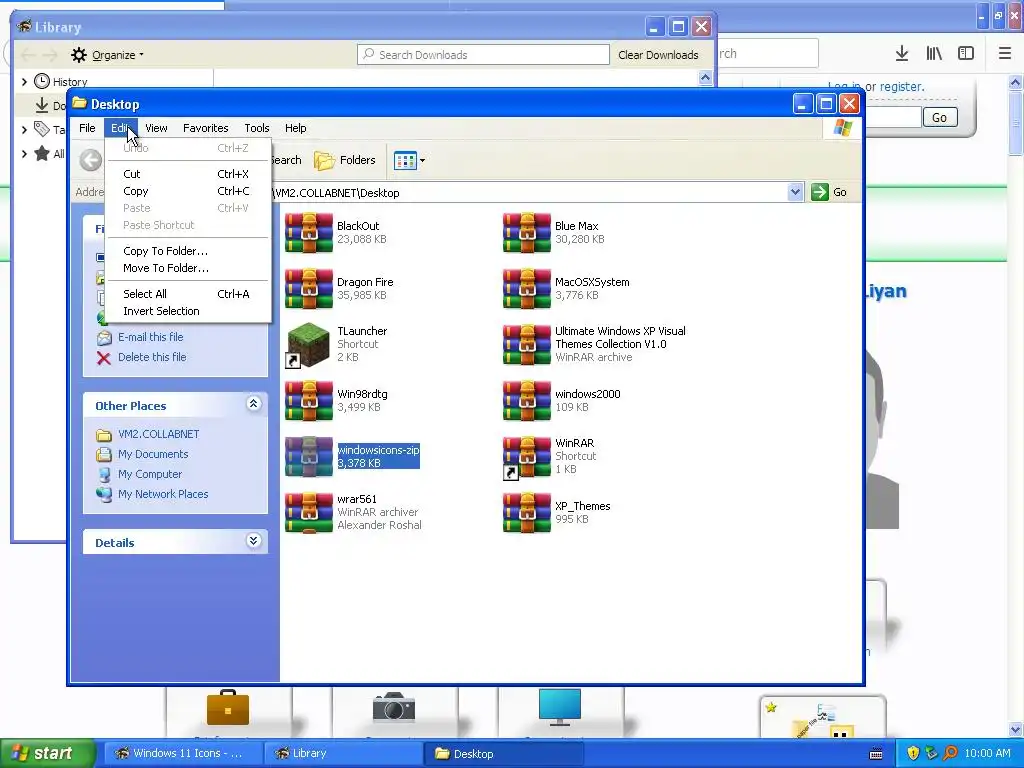Click the E-mail this file link

(150, 337)
